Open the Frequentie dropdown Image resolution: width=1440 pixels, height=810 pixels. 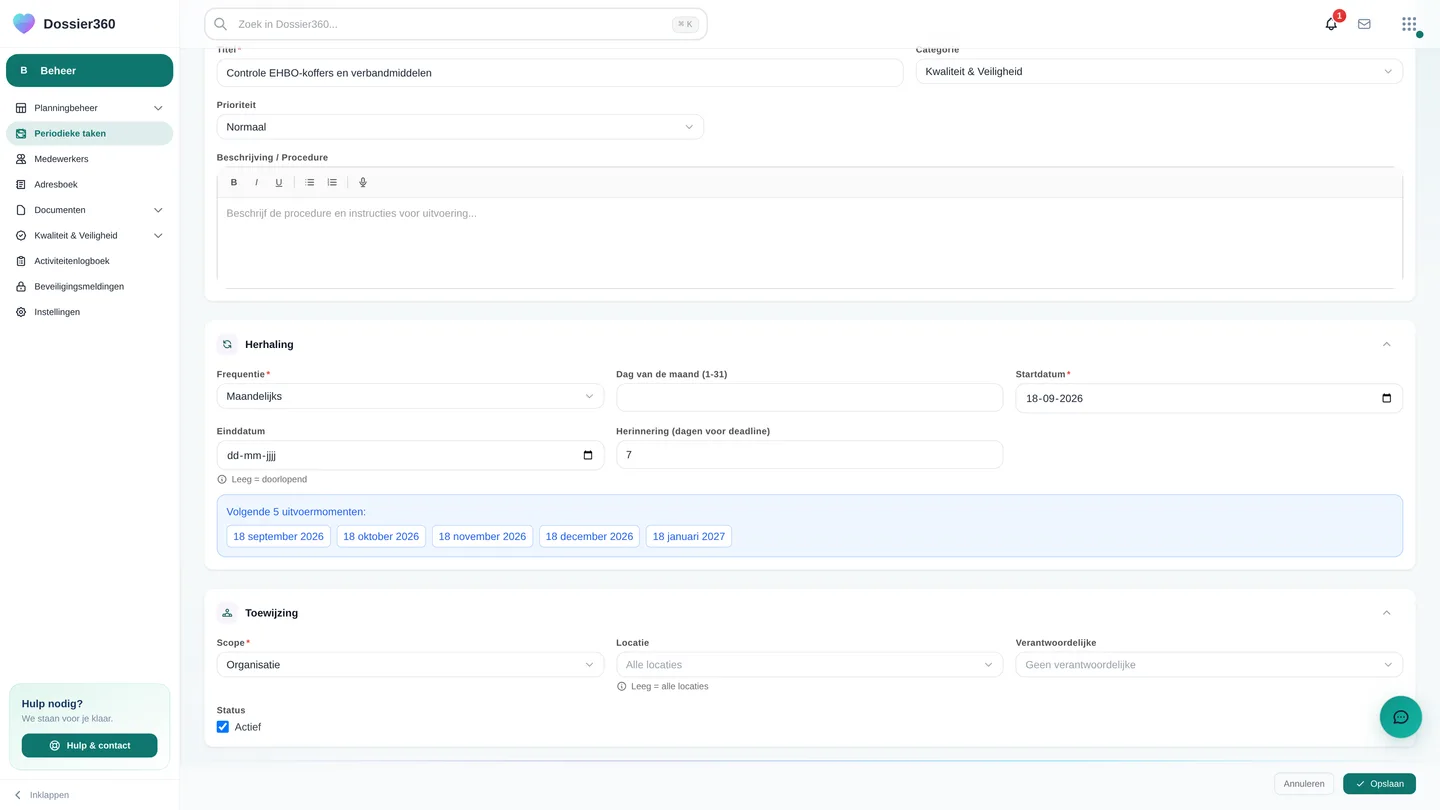(x=410, y=396)
